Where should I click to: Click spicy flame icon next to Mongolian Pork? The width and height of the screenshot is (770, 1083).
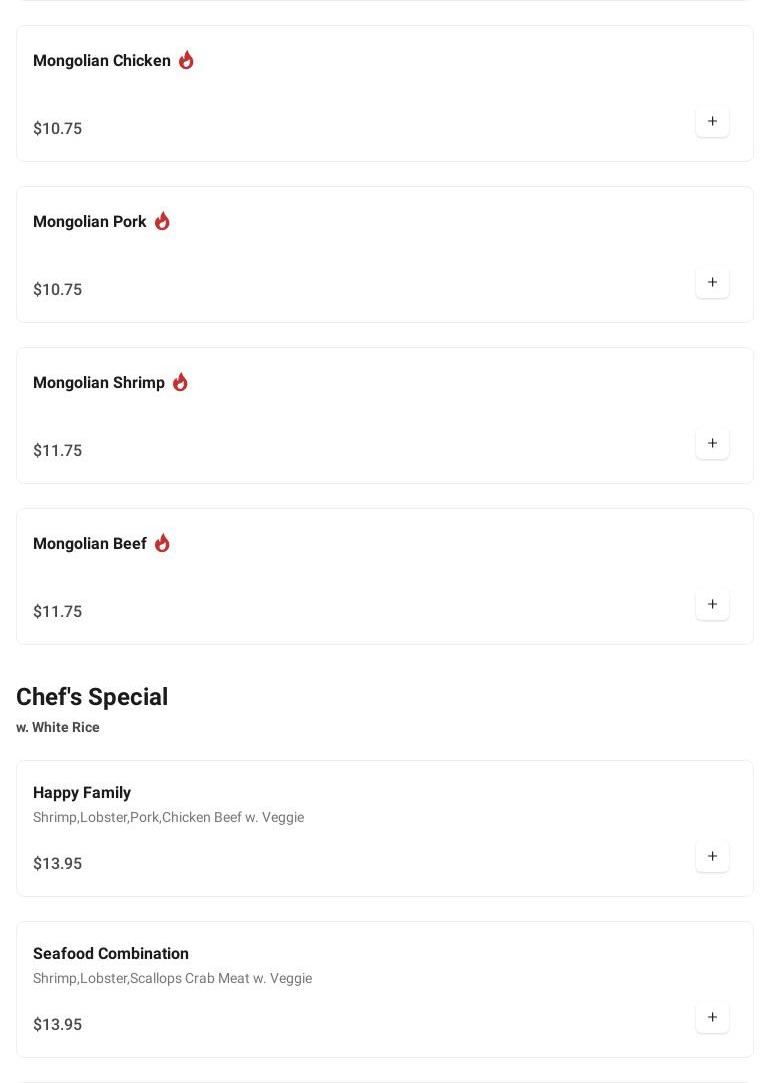point(162,221)
